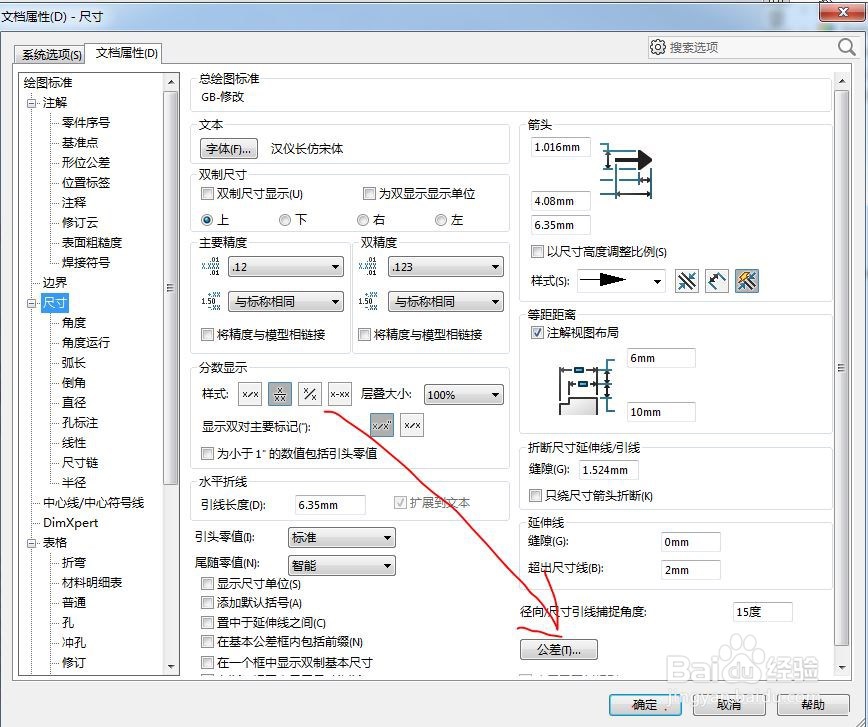This screenshot has height=727, width=868.
Task: Enable dual dimensions display checkbox
Action: point(207,194)
